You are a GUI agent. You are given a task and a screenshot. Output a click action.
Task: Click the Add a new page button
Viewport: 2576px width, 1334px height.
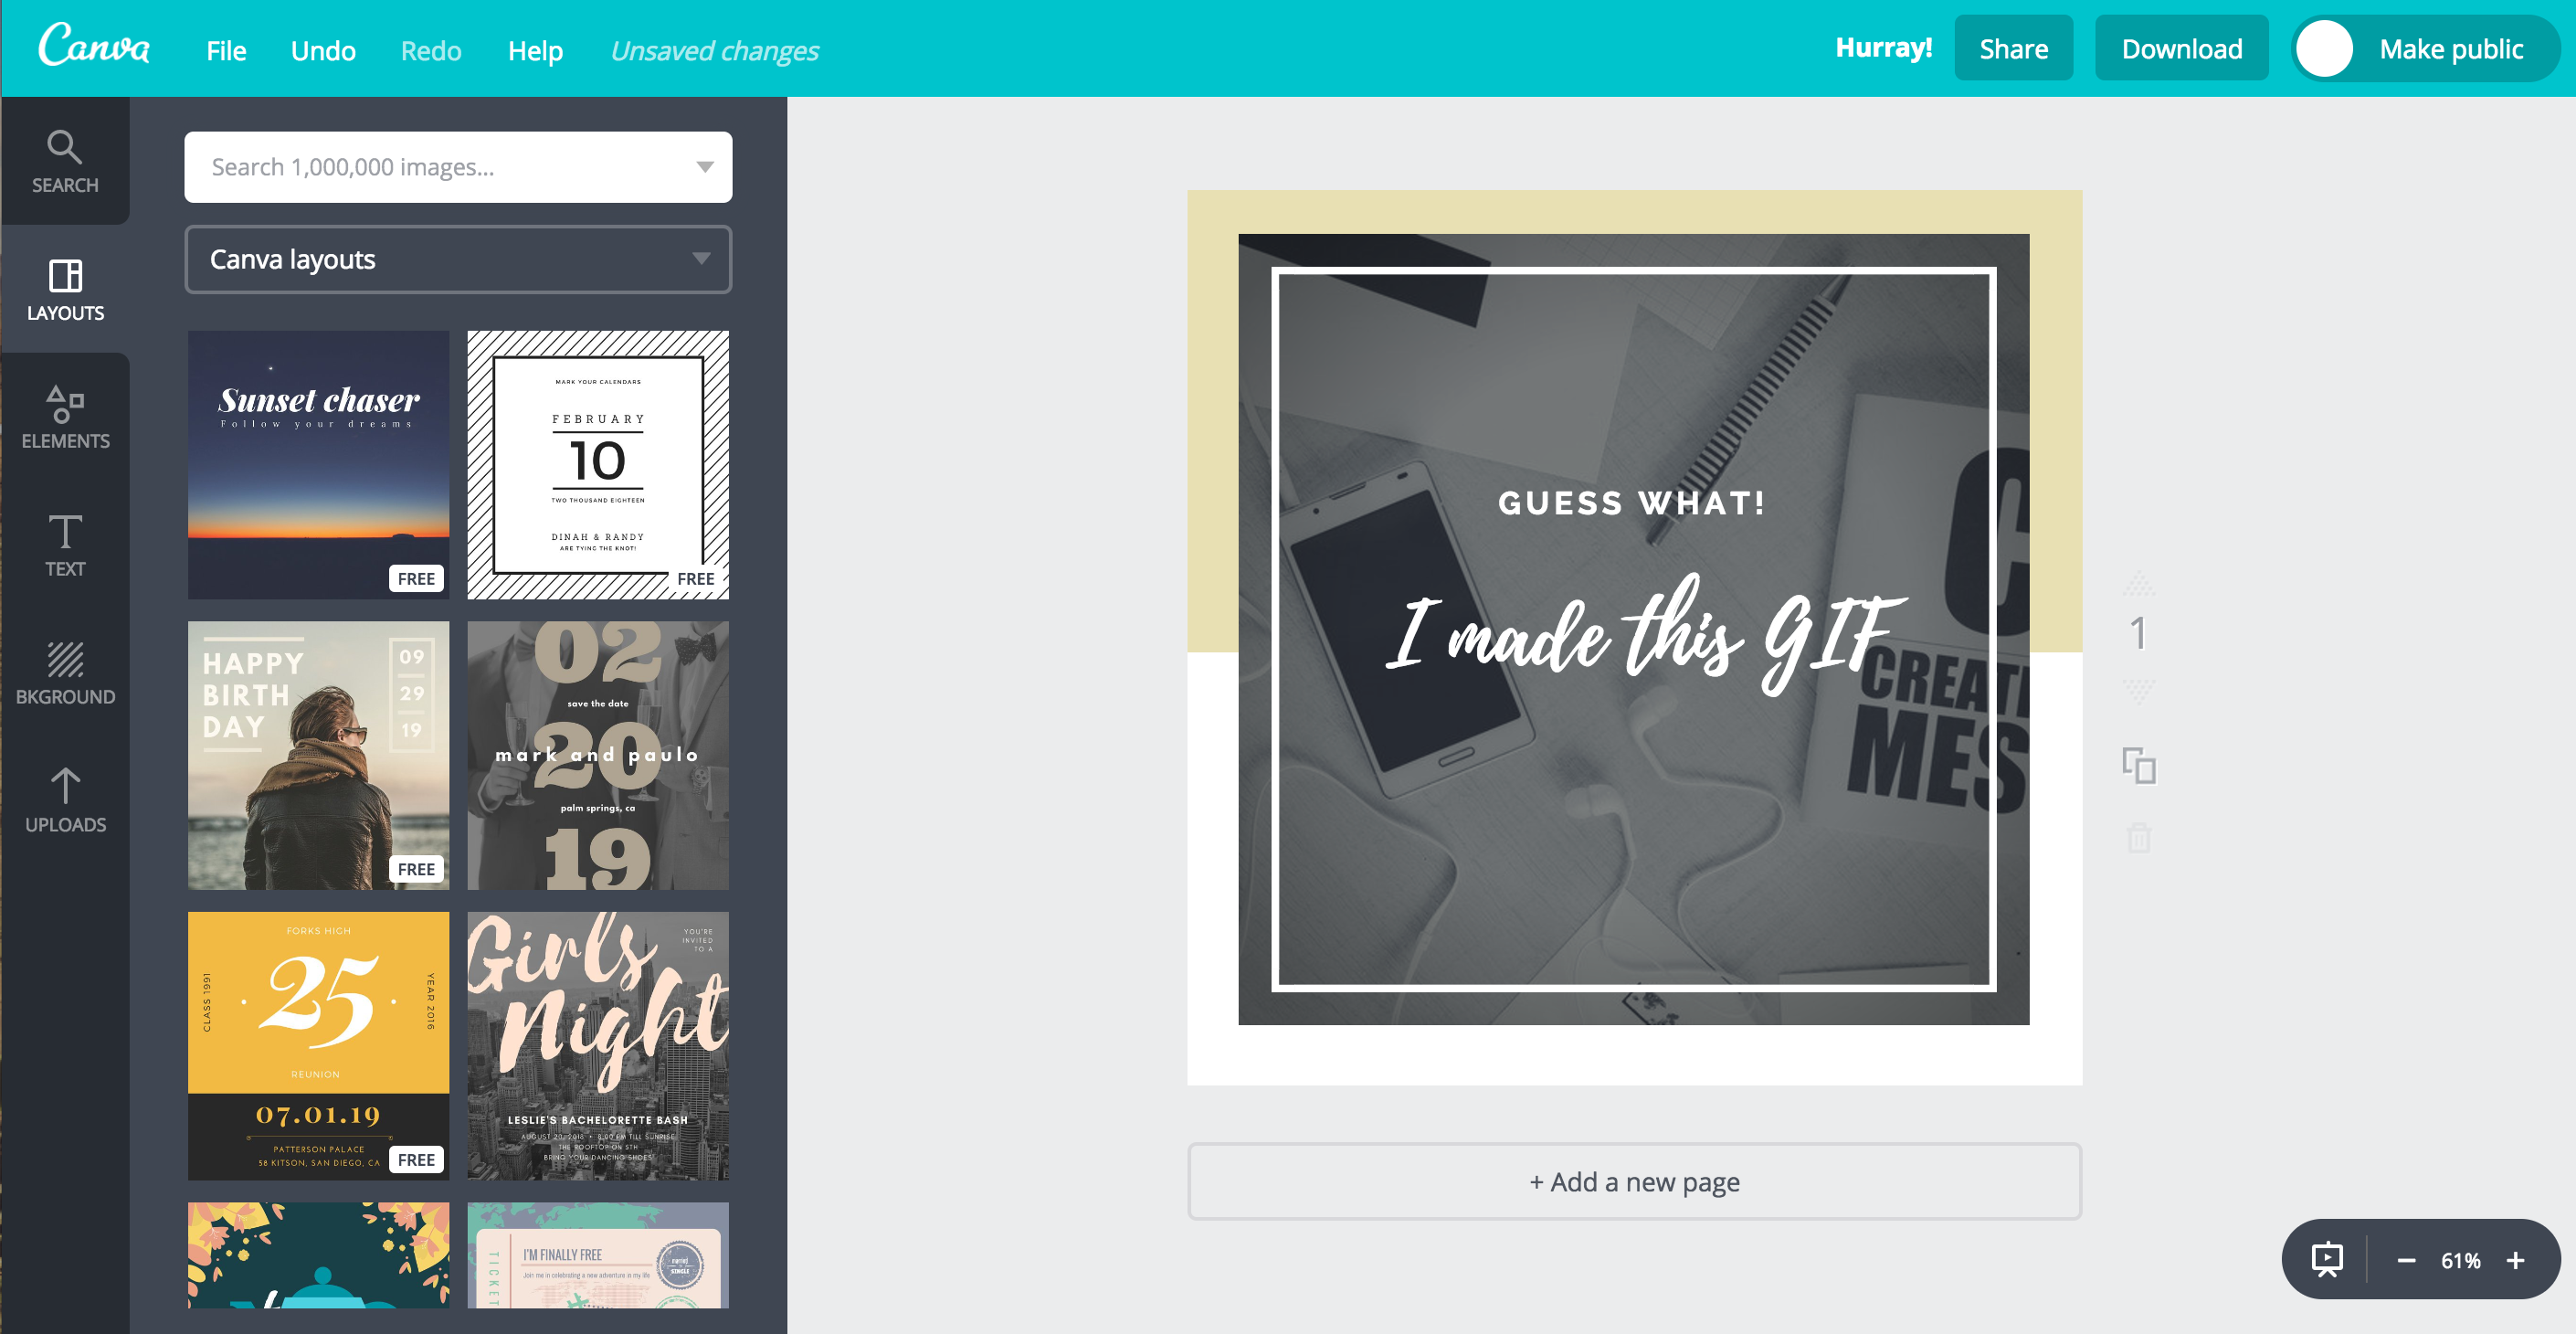1634,1180
